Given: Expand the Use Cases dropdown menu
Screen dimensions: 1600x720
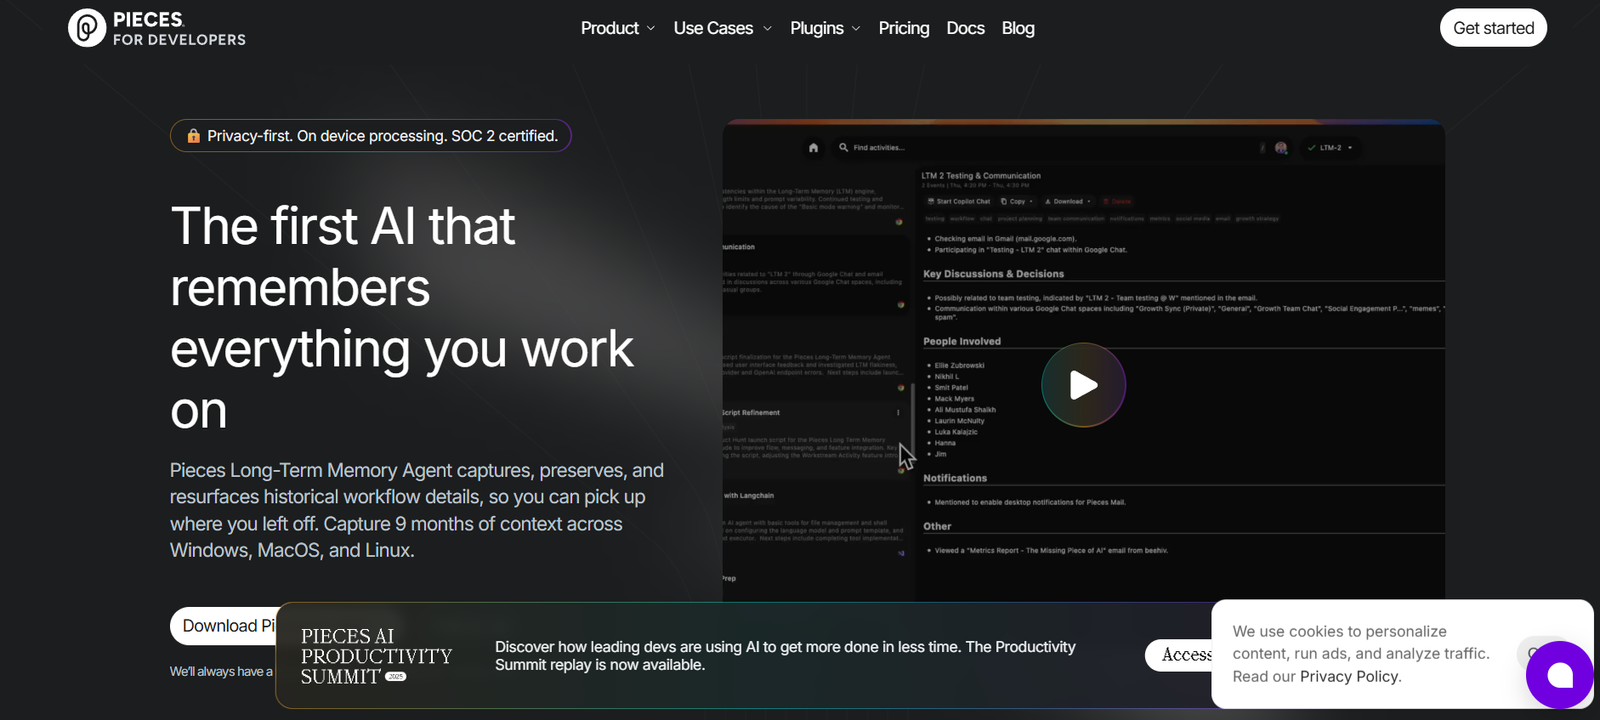Looking at the screenshot, I should click(722, 28).
